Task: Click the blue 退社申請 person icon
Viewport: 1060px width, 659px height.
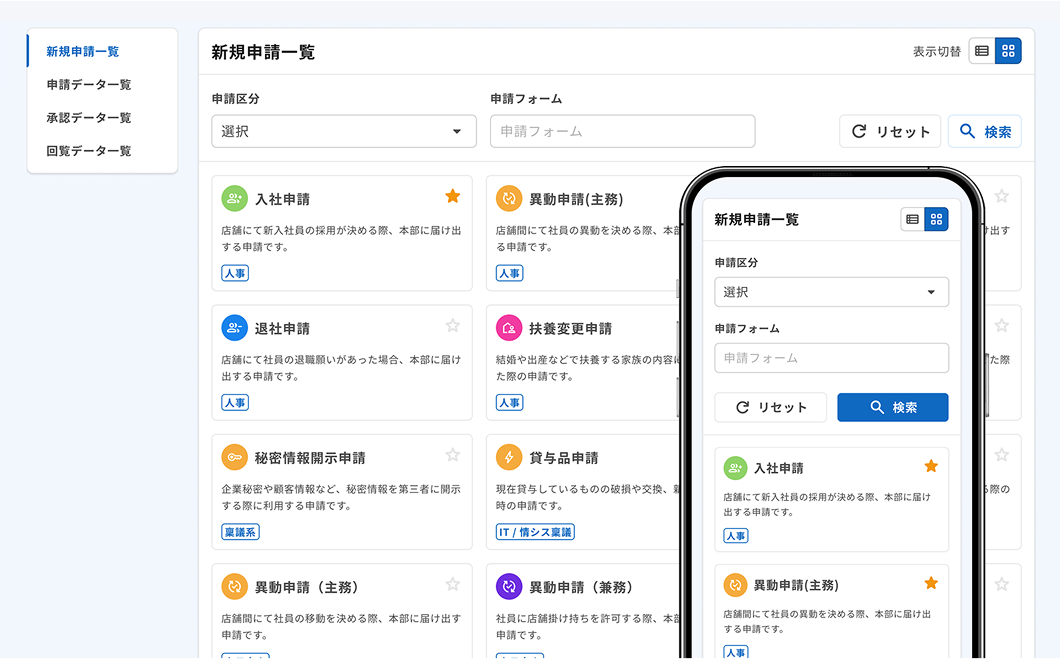Action: click(x=234, y=328)
